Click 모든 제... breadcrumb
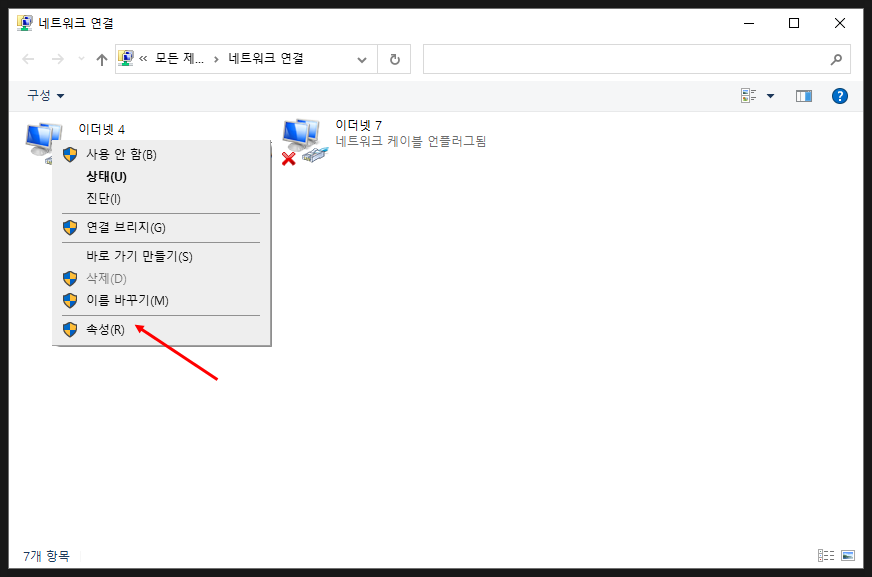The image size is (872, 577). 179,58
